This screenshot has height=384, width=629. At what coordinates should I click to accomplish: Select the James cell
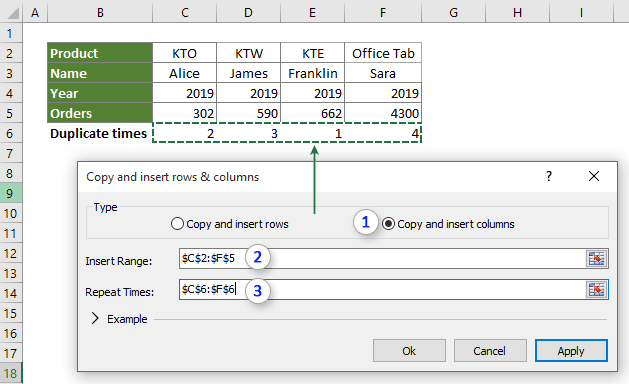pos(248,73)
